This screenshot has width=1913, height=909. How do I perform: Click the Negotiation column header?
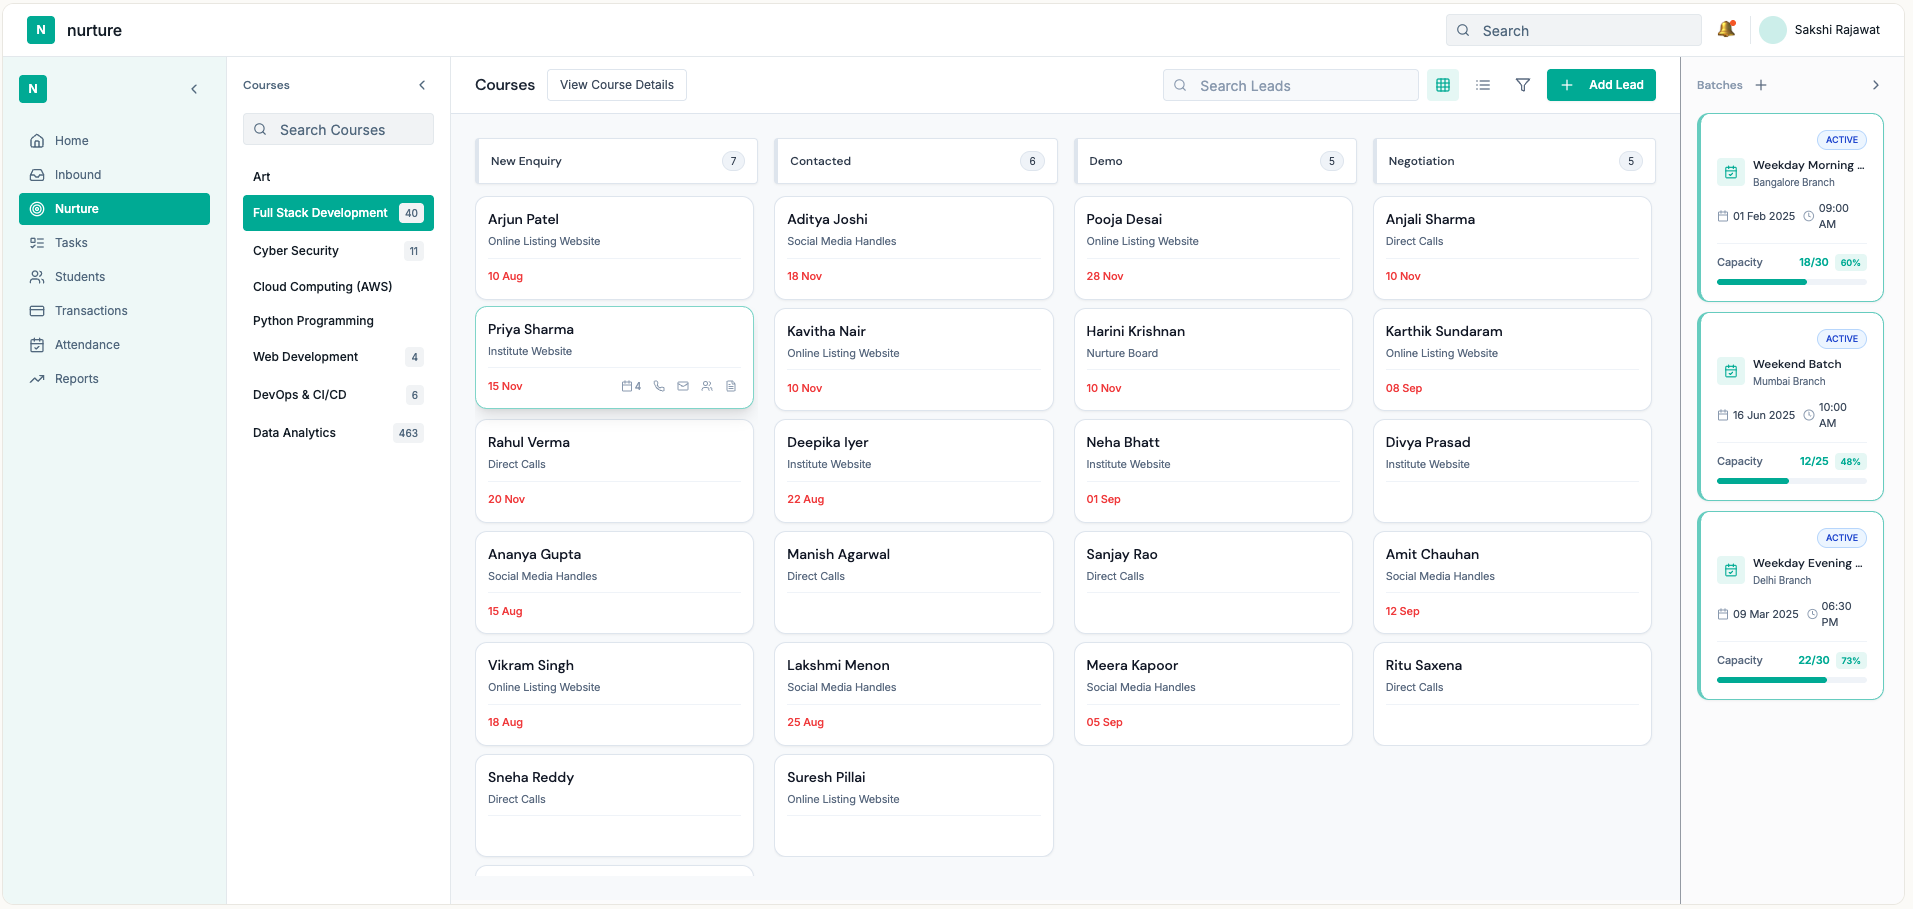1514,161
